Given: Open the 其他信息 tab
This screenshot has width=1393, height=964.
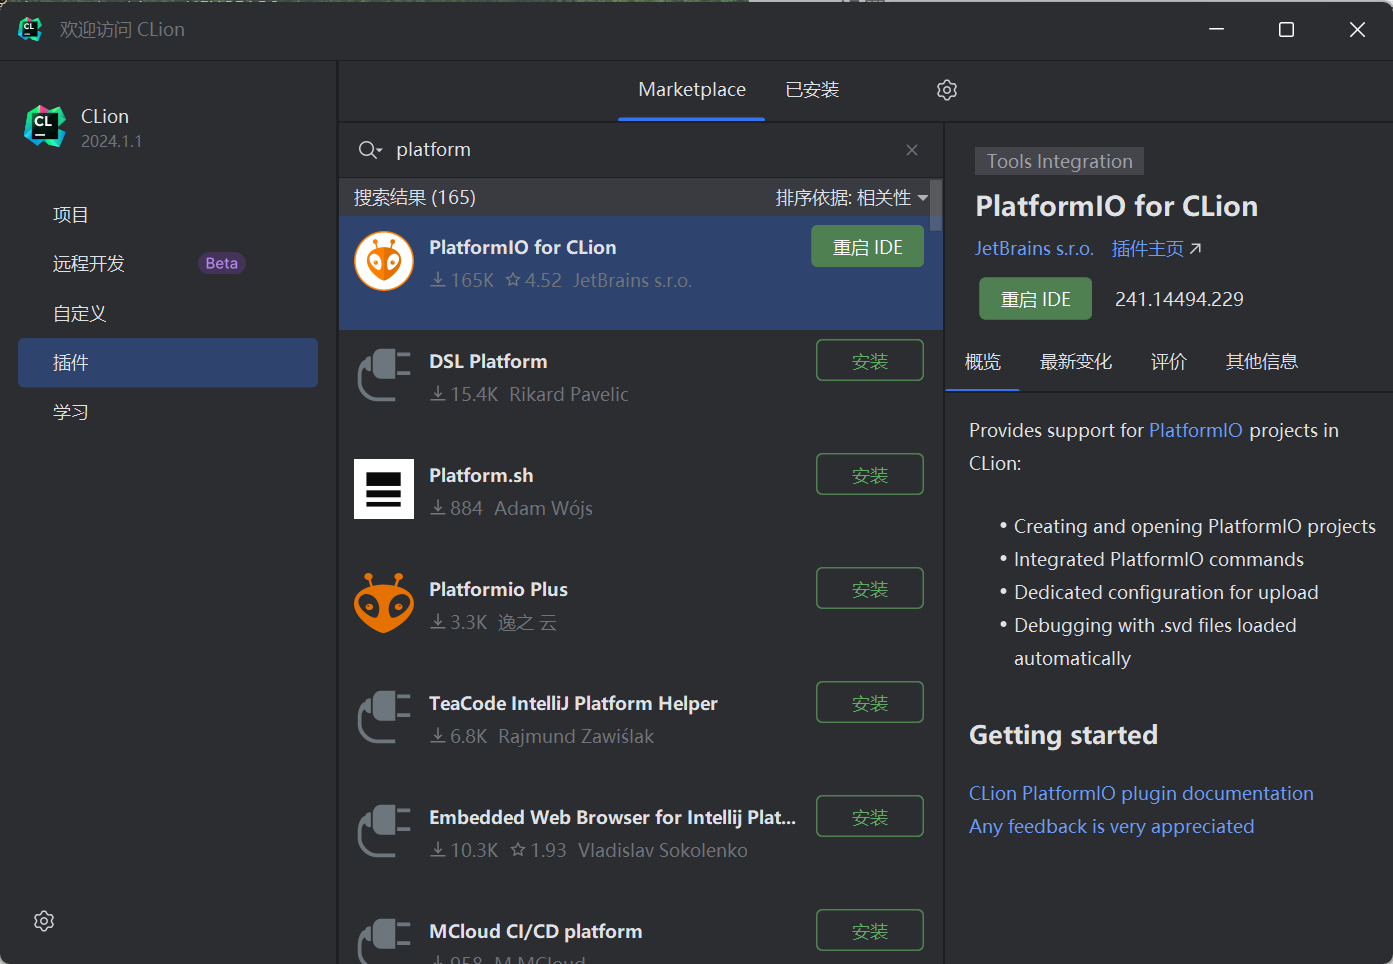Looking at the screenshot, I should [1262, 362].
